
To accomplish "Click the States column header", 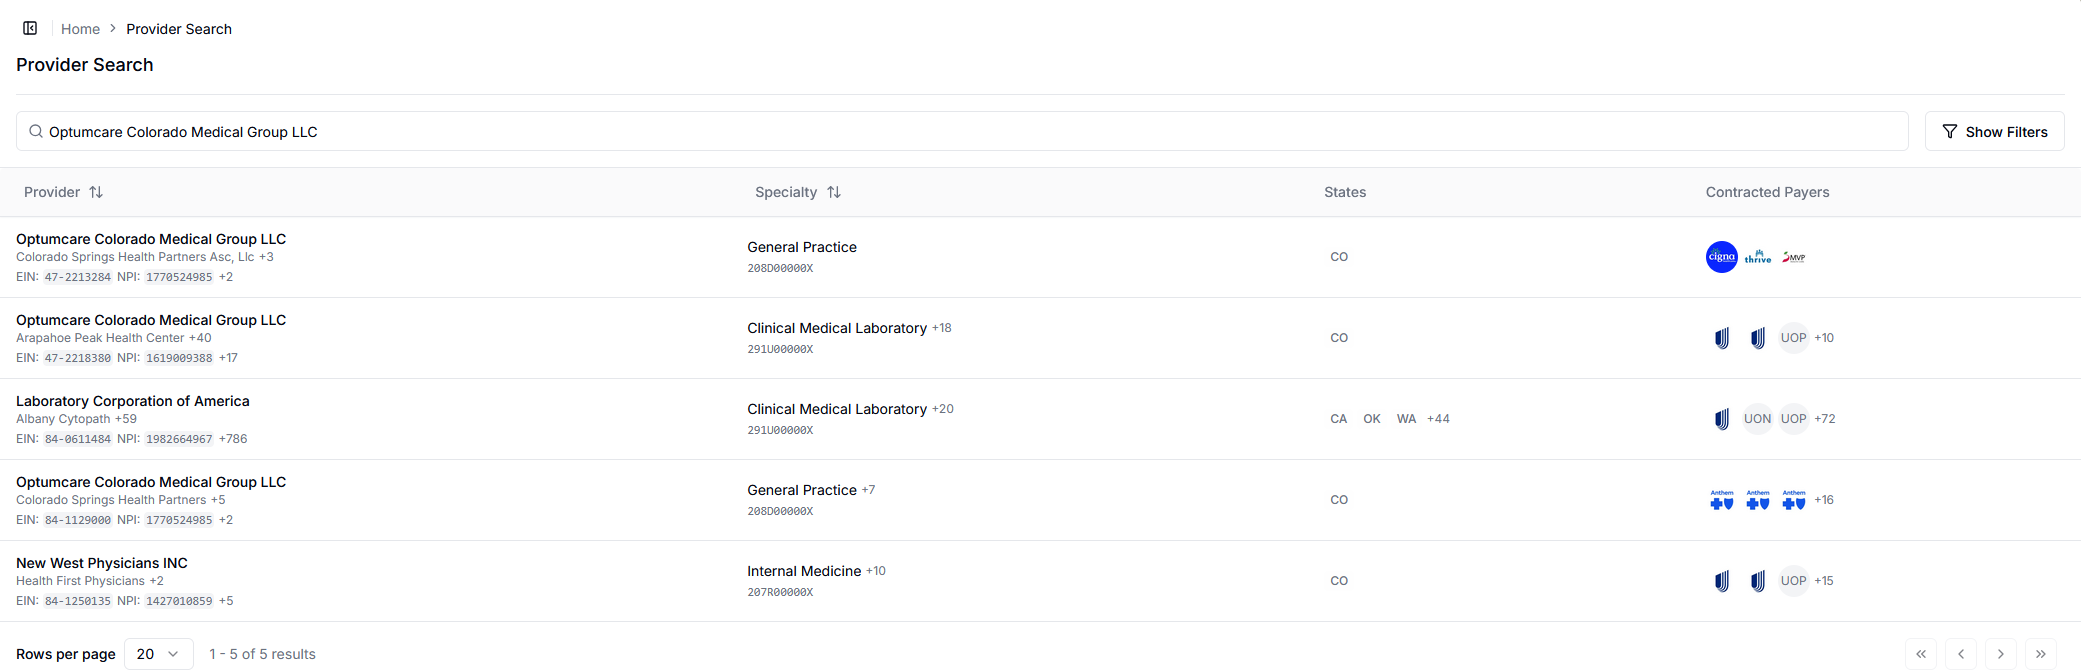I will point(1345,192).
